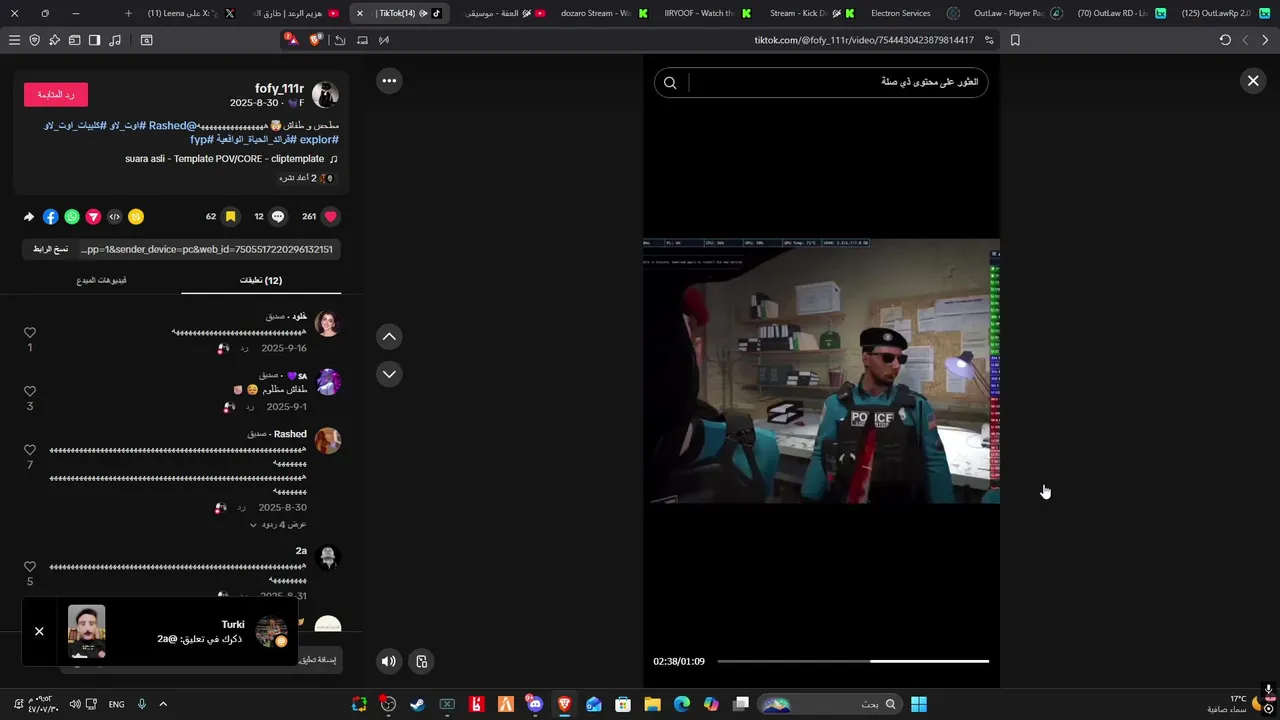The width and height of the screenshot is (1280, 720).
Task: Open the suara asli sound link
Action: coord(231,159)
